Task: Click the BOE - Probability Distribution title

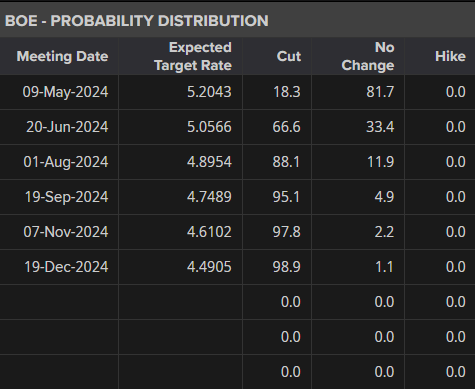Action: (137, 21)
